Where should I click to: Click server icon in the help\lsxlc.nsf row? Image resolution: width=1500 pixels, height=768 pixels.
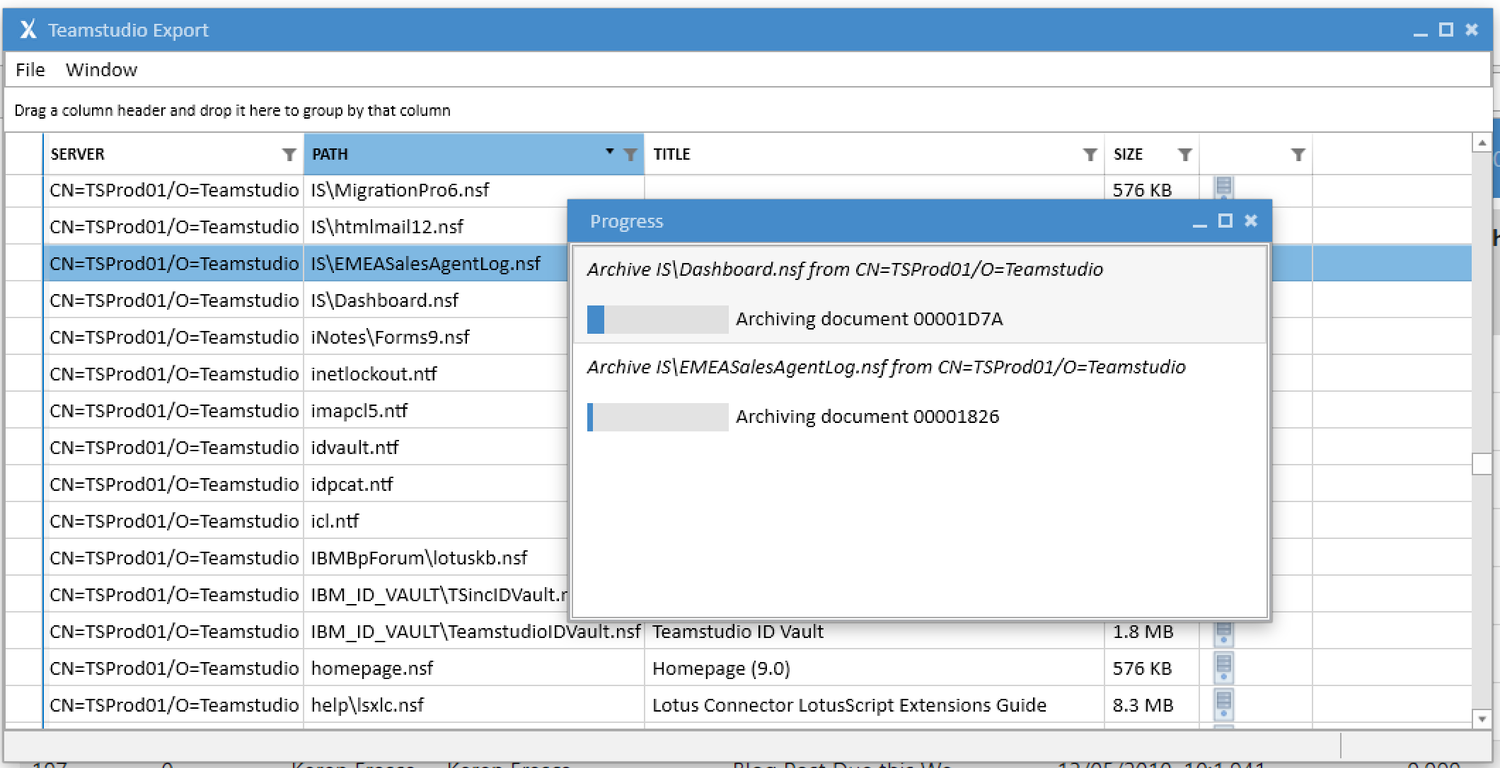pos(1223,704)
